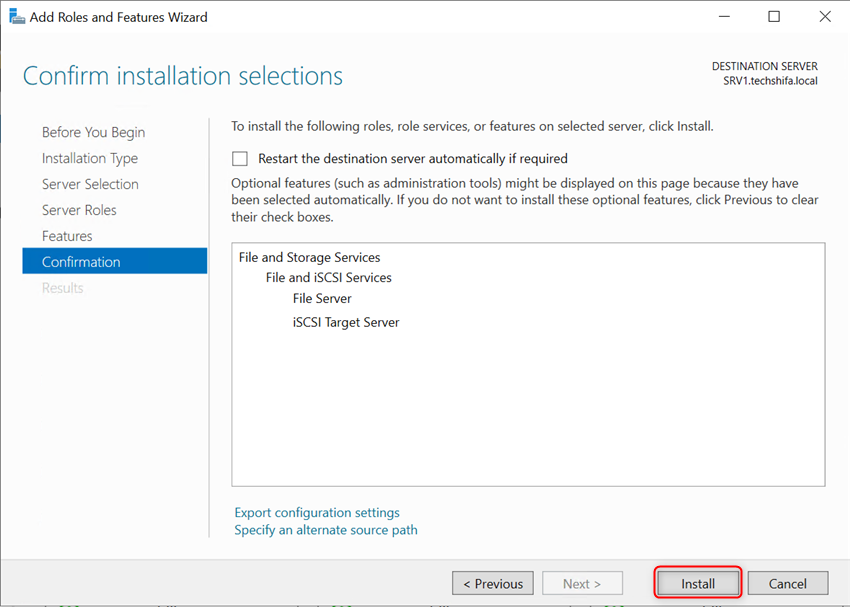
Task: Select File and iSCSI Services entry
Action: (328, 278)
